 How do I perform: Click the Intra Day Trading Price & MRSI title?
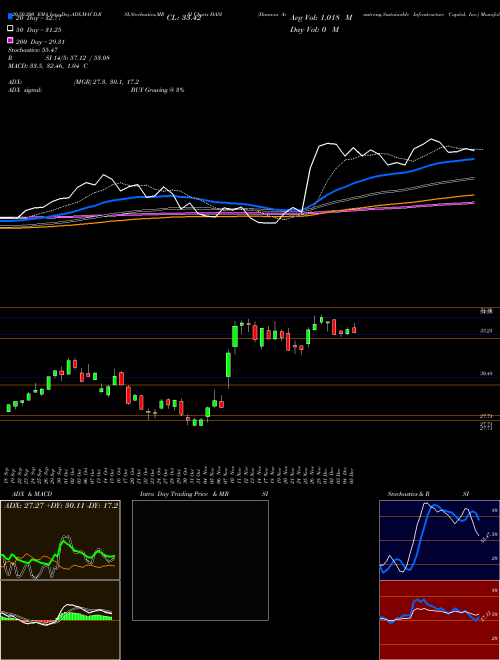click(204, 494)
